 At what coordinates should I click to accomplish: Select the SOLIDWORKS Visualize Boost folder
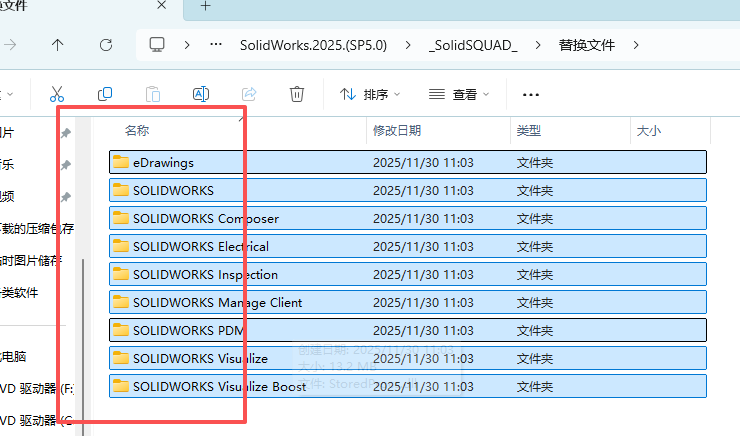[408, 386]
